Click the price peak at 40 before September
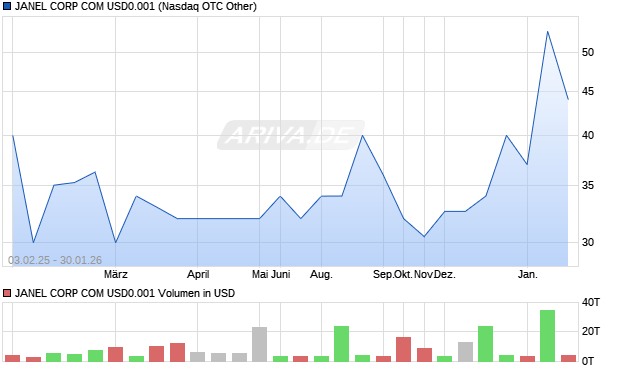620x371 pixels. coord(362,135)
